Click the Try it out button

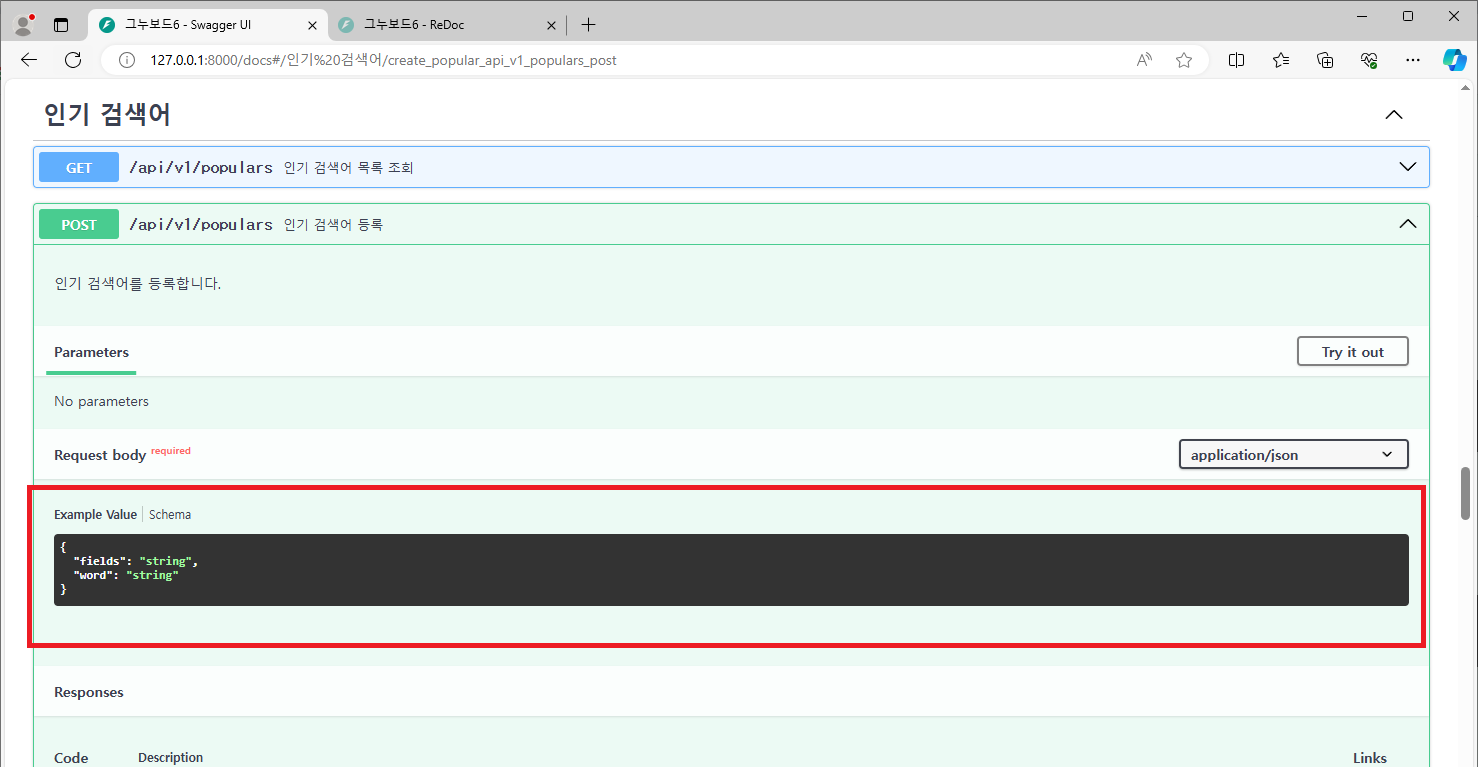(1352, 352)
